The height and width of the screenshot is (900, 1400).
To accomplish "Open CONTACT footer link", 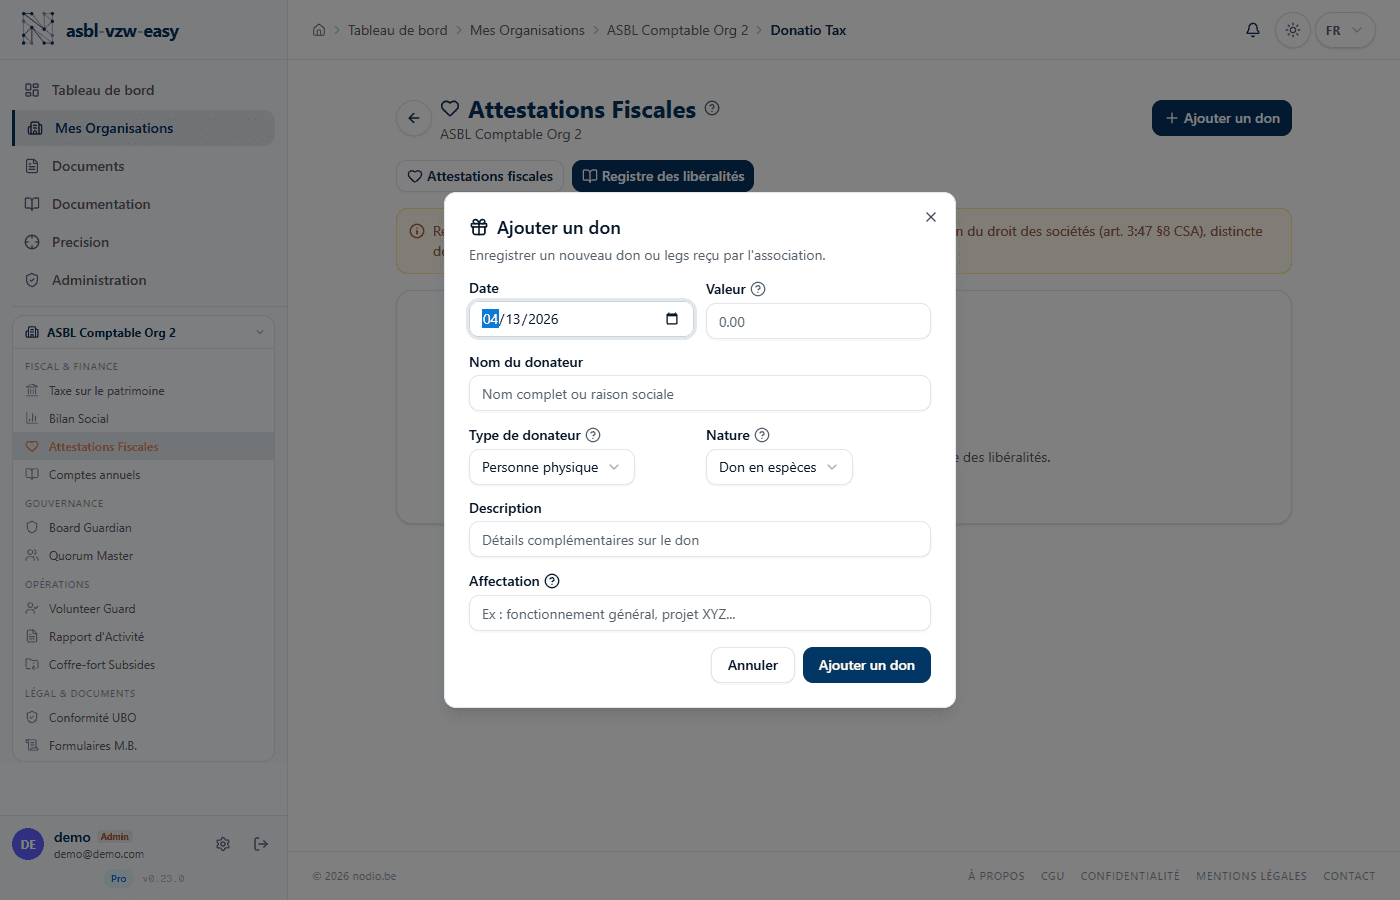I will click(1349, 876).
